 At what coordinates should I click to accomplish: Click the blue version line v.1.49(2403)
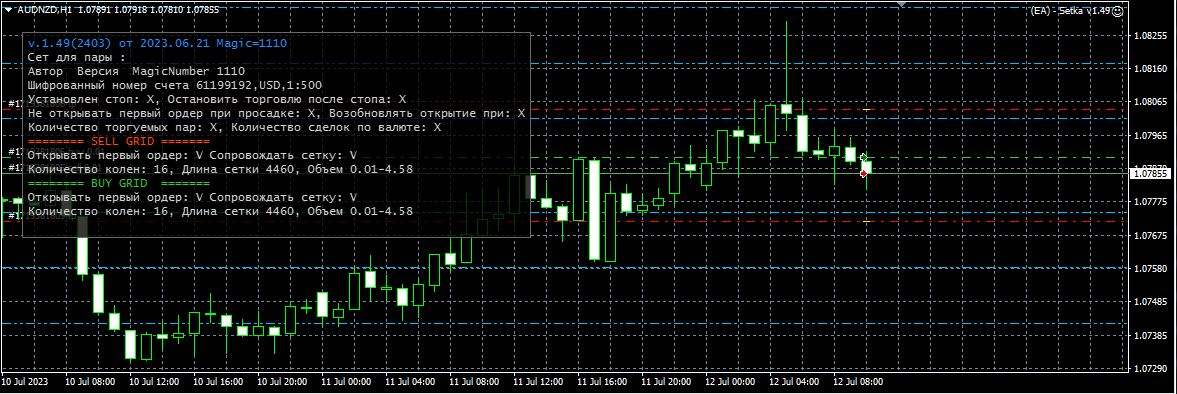(x=158, y=44)
